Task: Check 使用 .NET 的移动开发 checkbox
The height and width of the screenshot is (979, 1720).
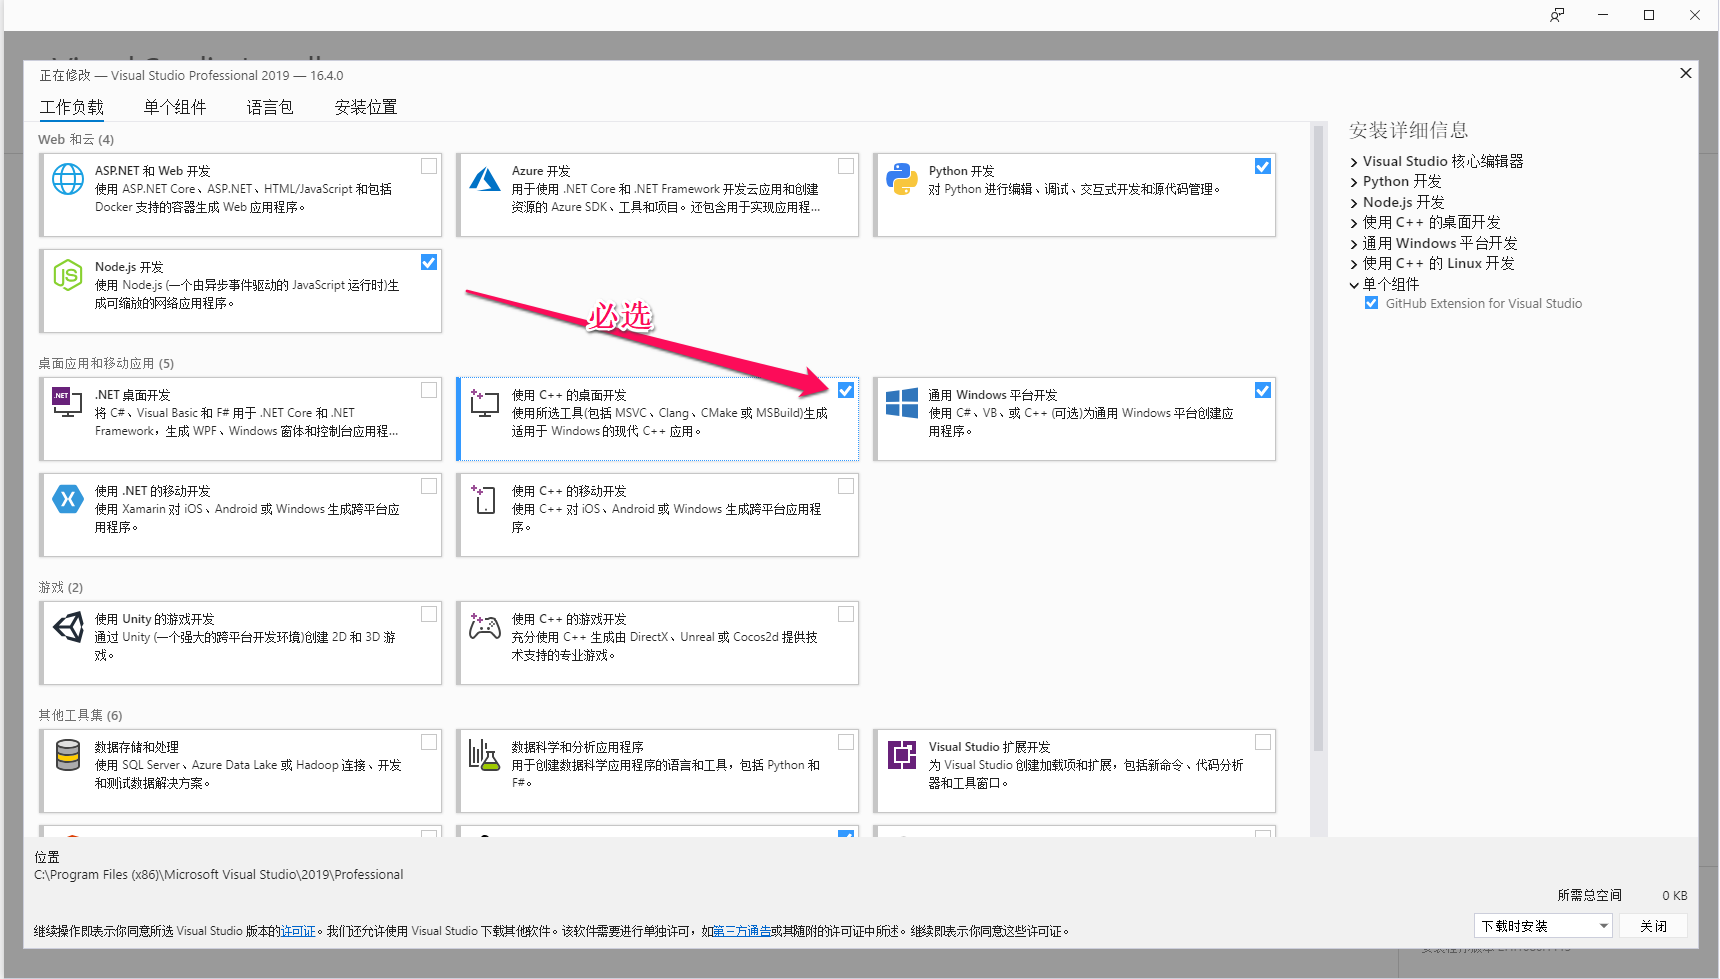Action: [429, 486]
